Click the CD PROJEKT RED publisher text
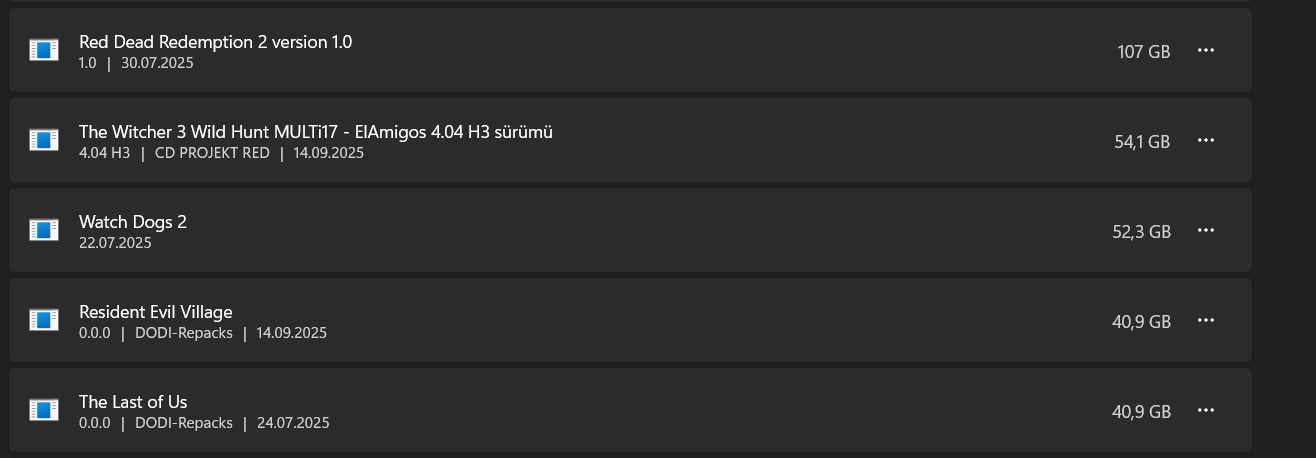The image size is (1316, 458). pos(212,153)
